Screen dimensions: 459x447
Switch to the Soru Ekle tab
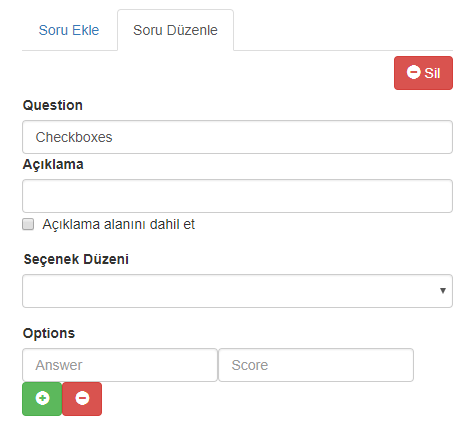[69, 30]
